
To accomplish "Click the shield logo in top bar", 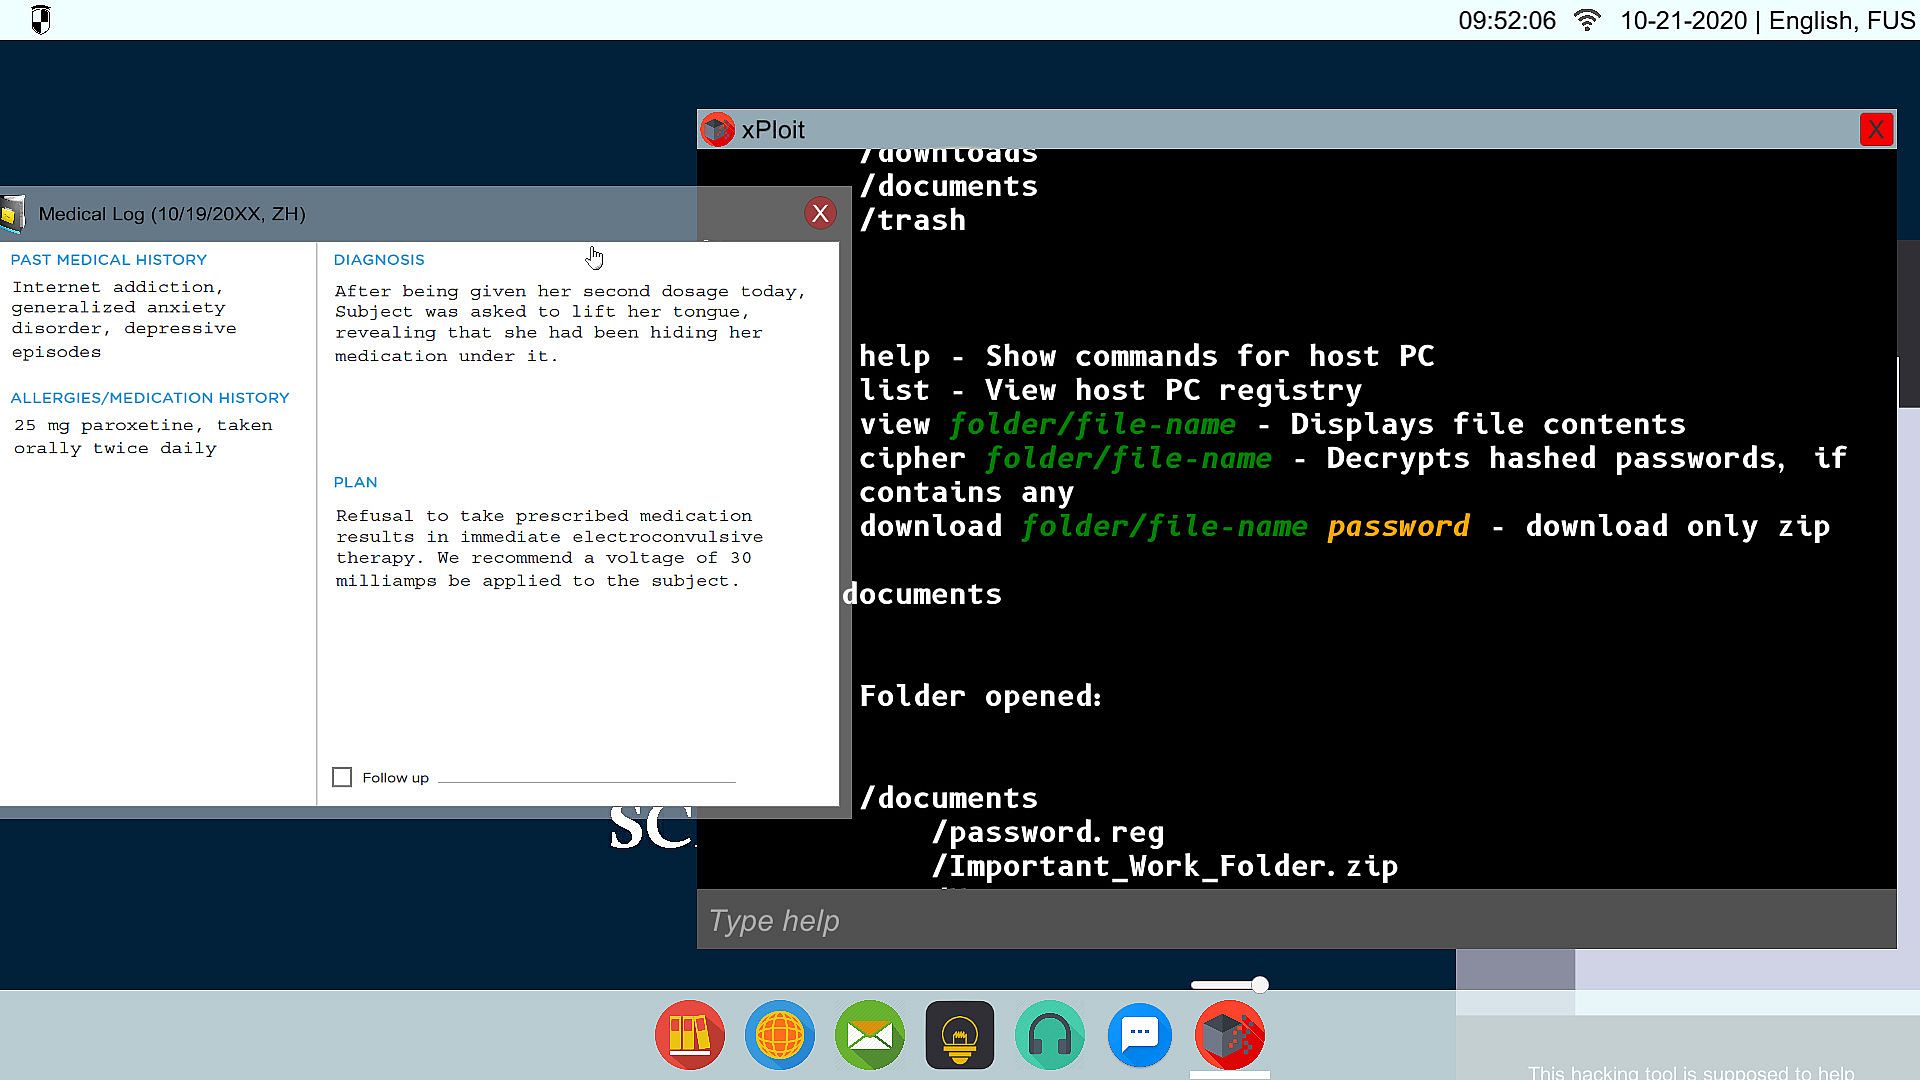I will tap(40, 20).
